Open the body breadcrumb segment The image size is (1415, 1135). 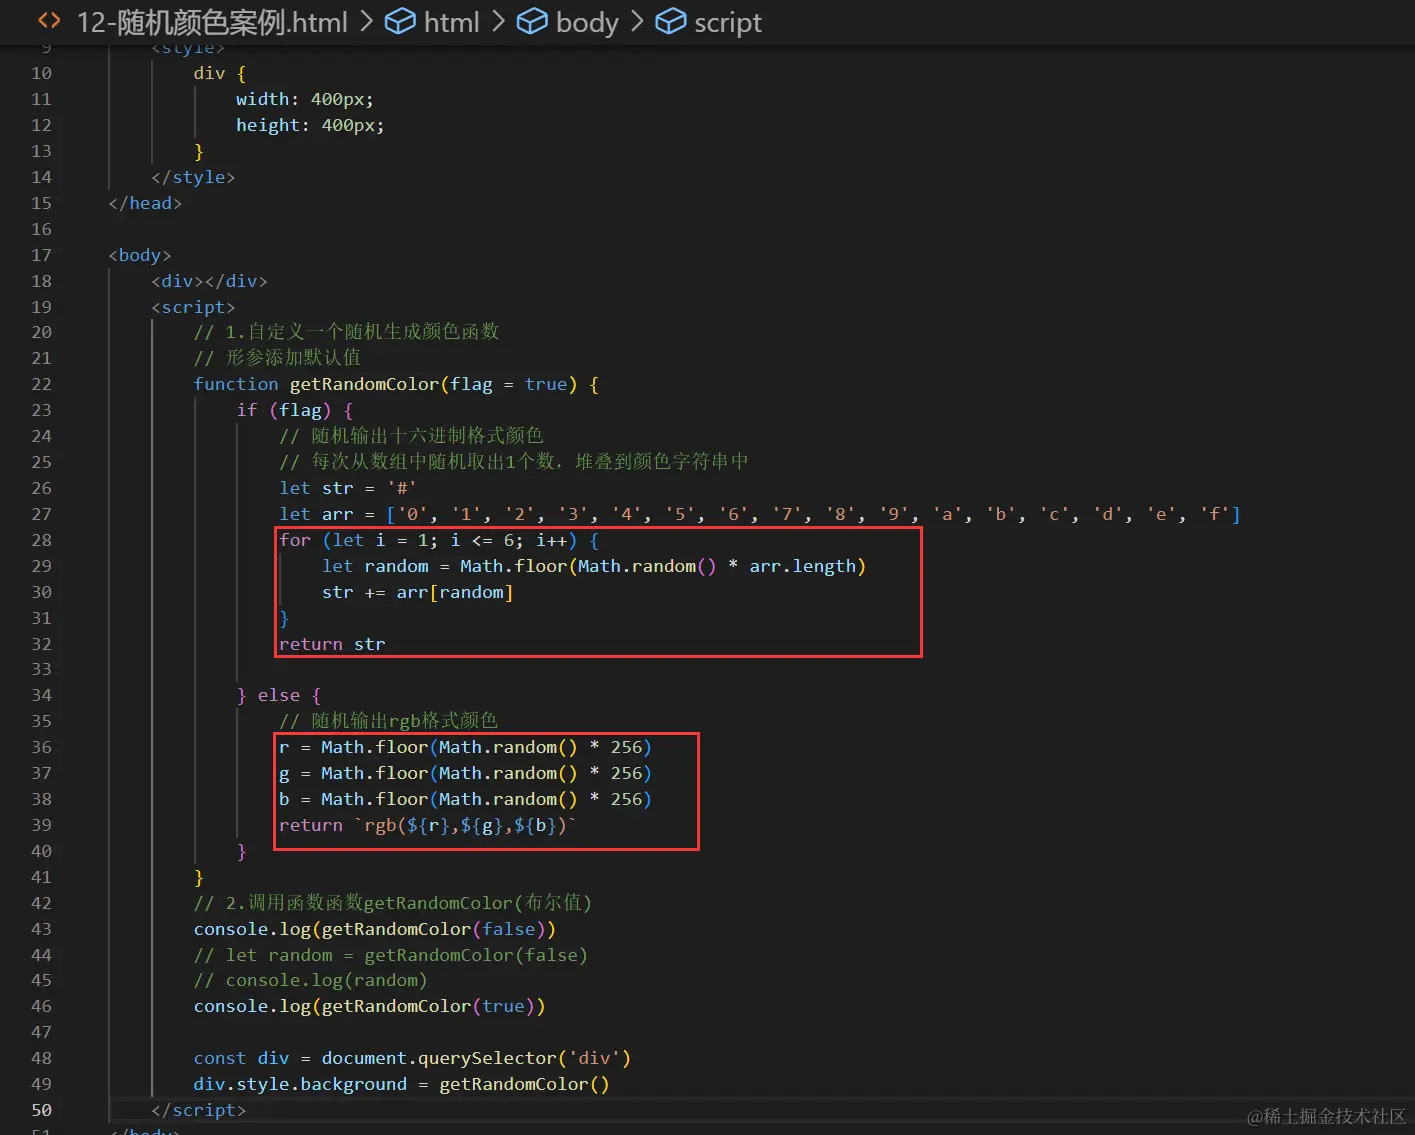pyautogui.click(x=587, y=22)
